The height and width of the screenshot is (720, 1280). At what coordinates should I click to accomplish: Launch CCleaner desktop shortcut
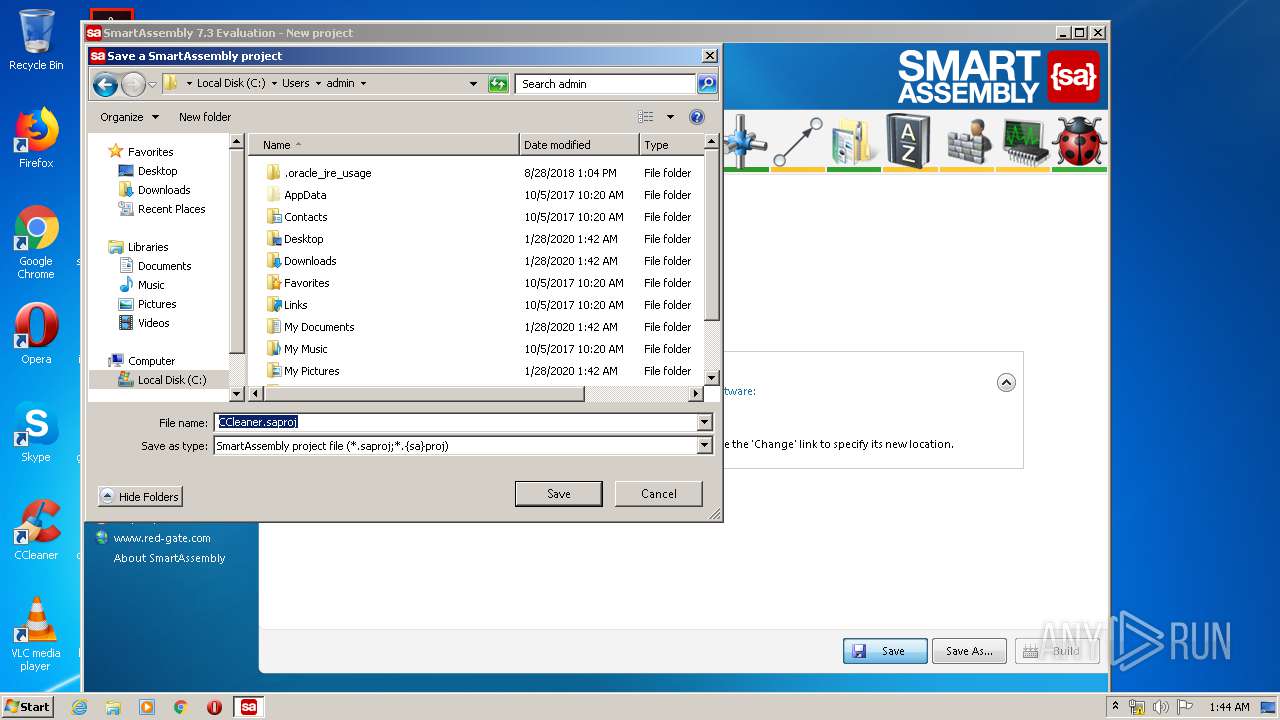coord(36,530)
